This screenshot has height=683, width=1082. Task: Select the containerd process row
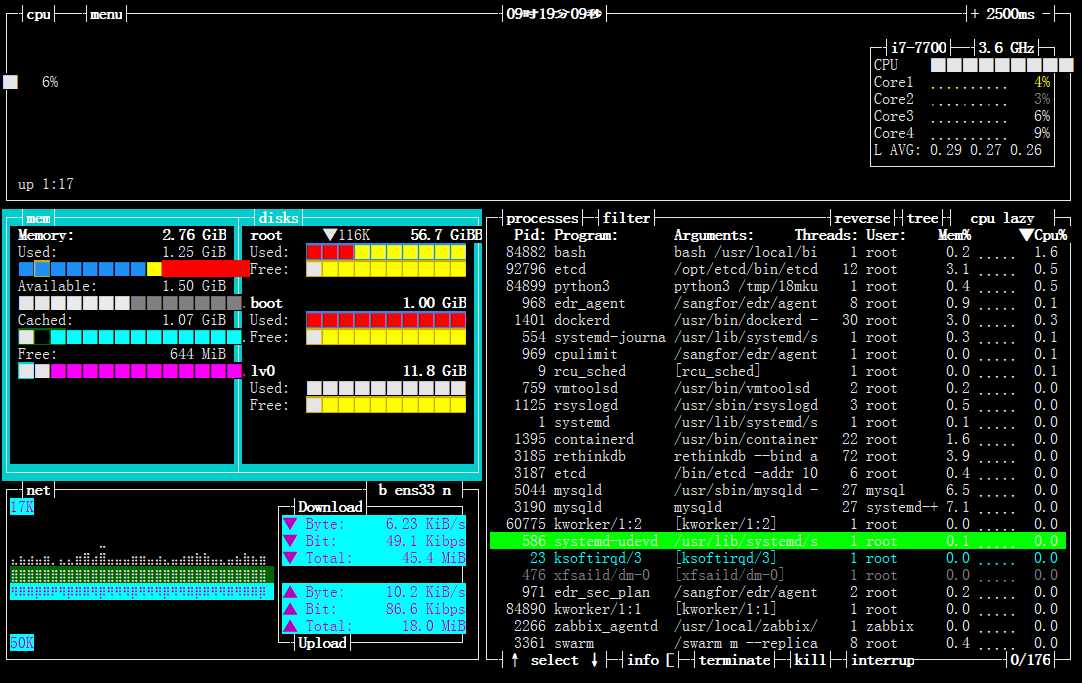pyautogui.click(x=778, y=439)
